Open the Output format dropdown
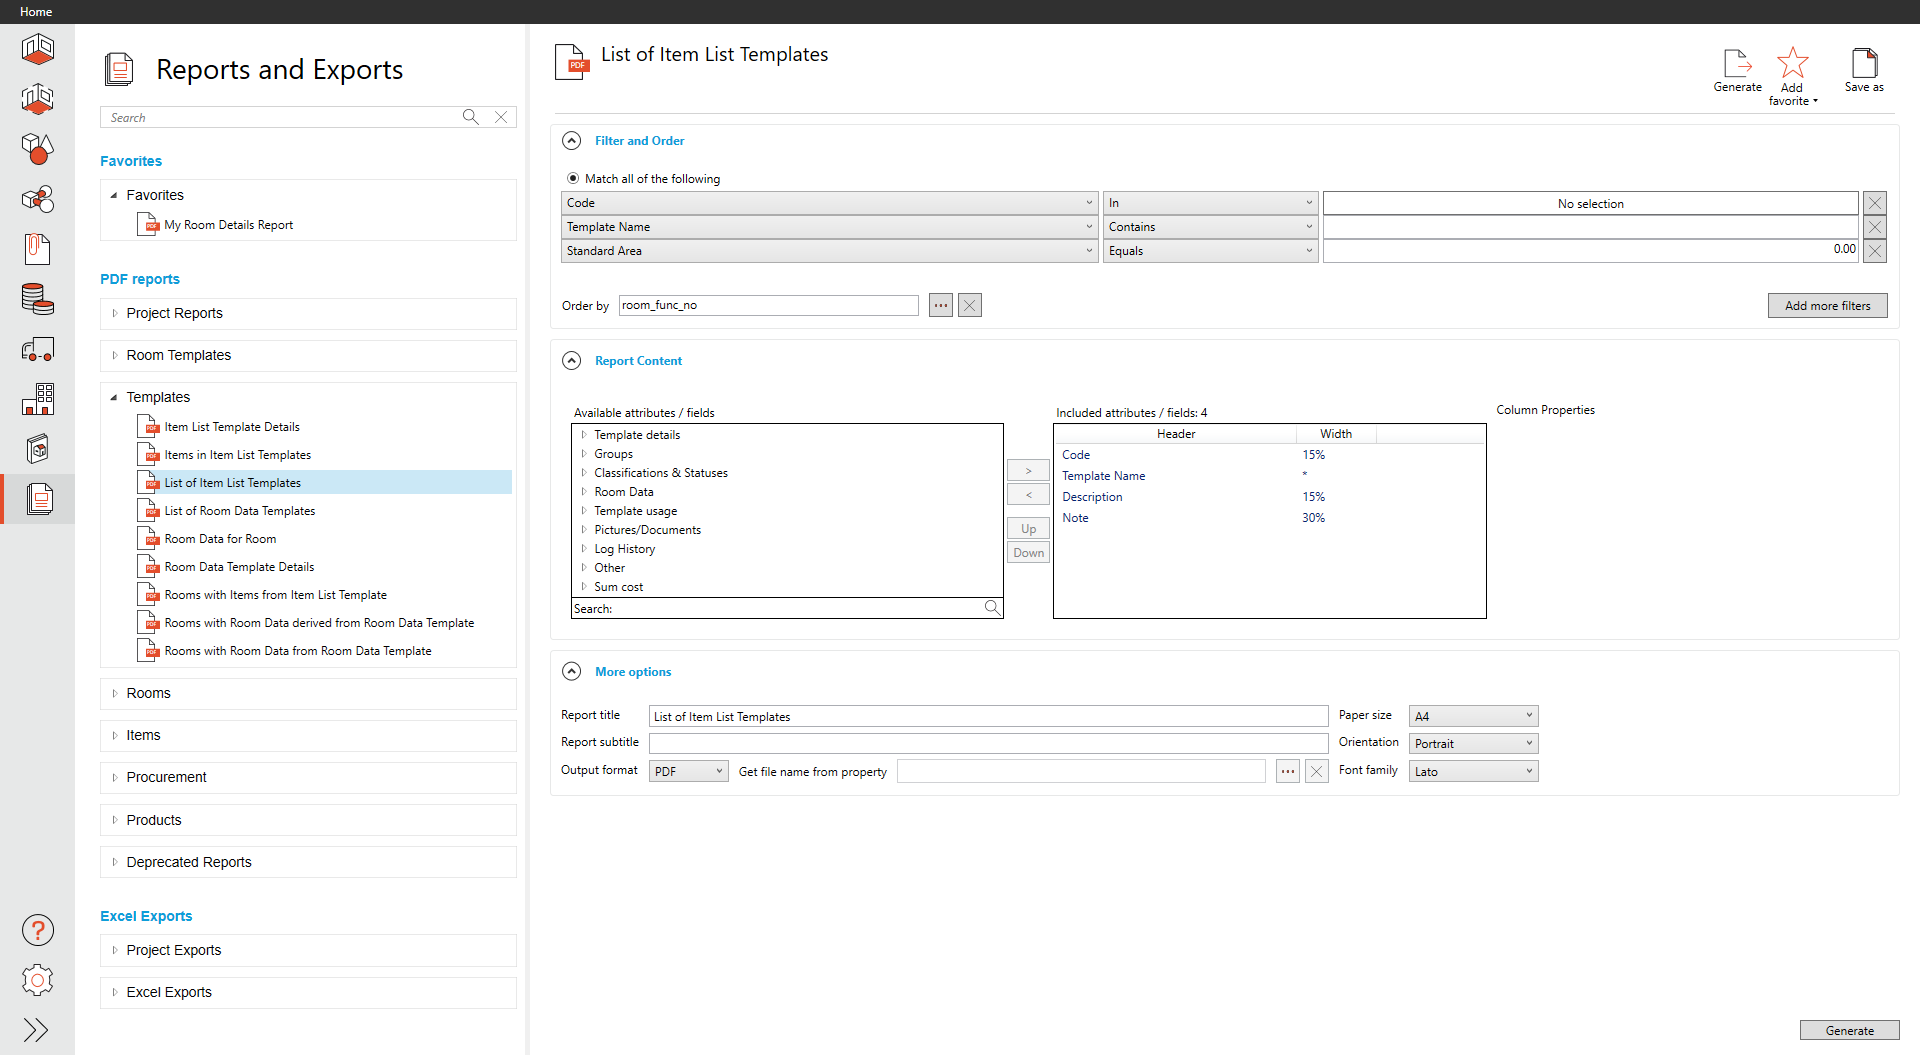Screen dimensions: 1920x1055 pos(688,771)
